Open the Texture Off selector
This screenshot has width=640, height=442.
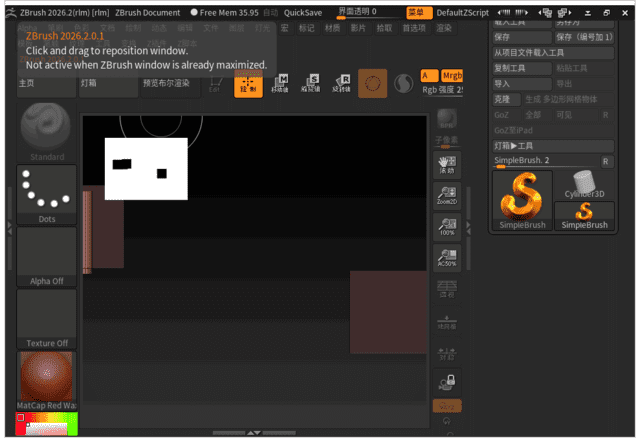(46, 317)
